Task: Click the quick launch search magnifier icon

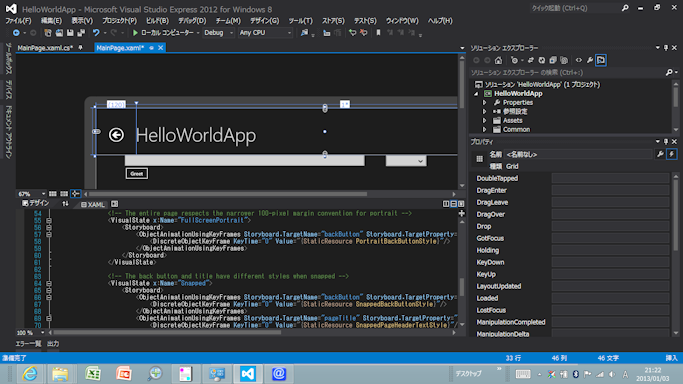Action: coord(625,8)
